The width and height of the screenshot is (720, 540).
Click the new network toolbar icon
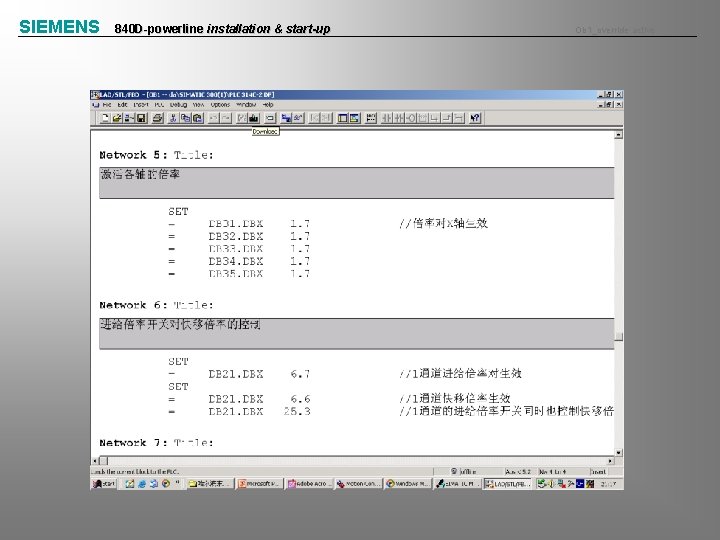(371, 118)
